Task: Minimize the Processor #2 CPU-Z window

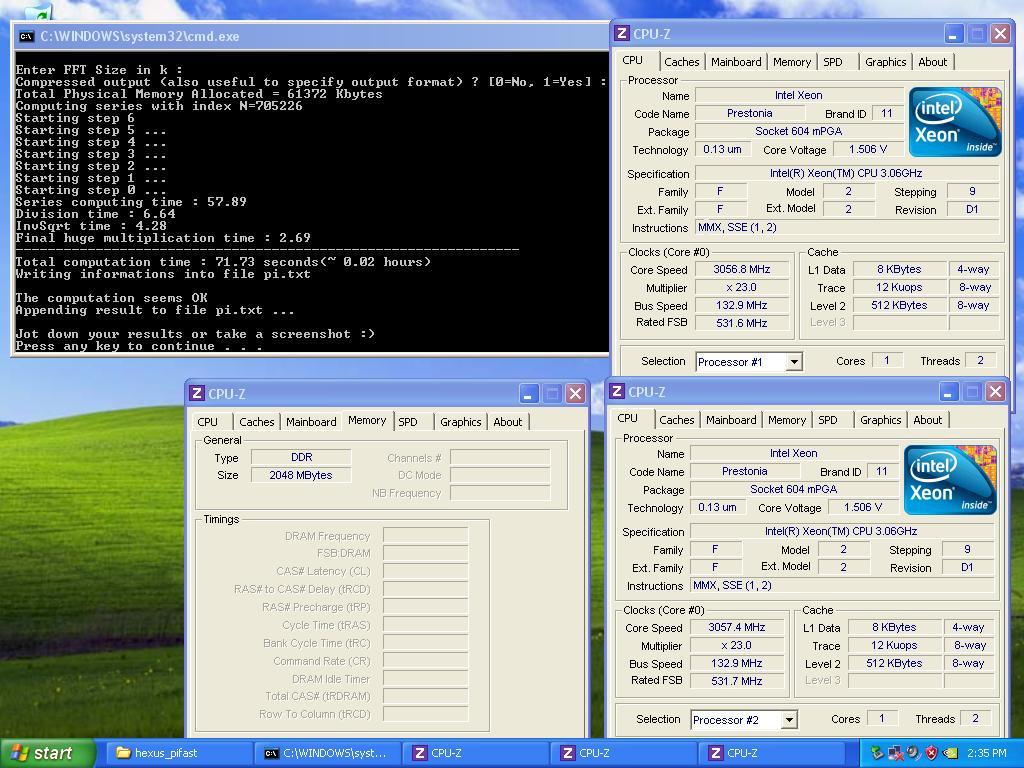Action: click(949, 391)
